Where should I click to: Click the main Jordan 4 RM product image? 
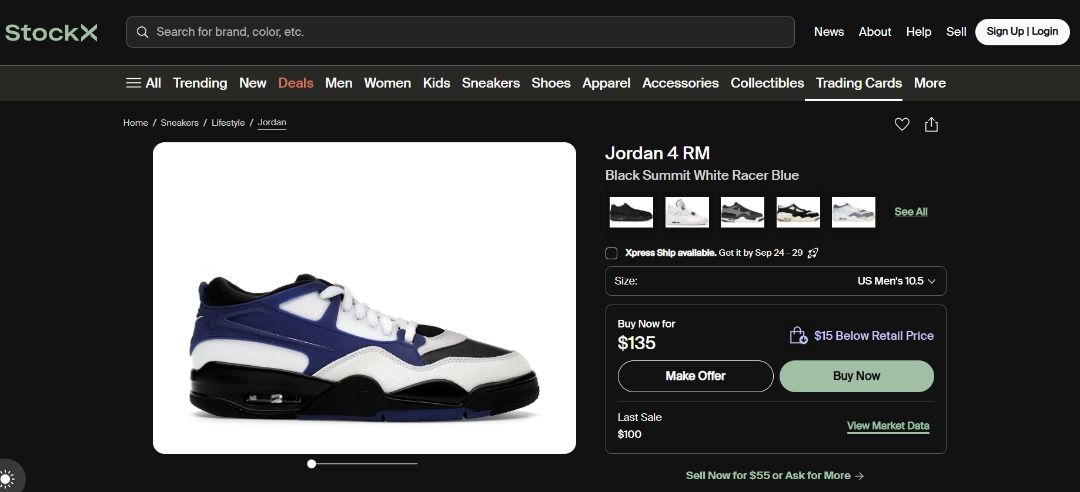pyautogui.click(x=364, y=298)
